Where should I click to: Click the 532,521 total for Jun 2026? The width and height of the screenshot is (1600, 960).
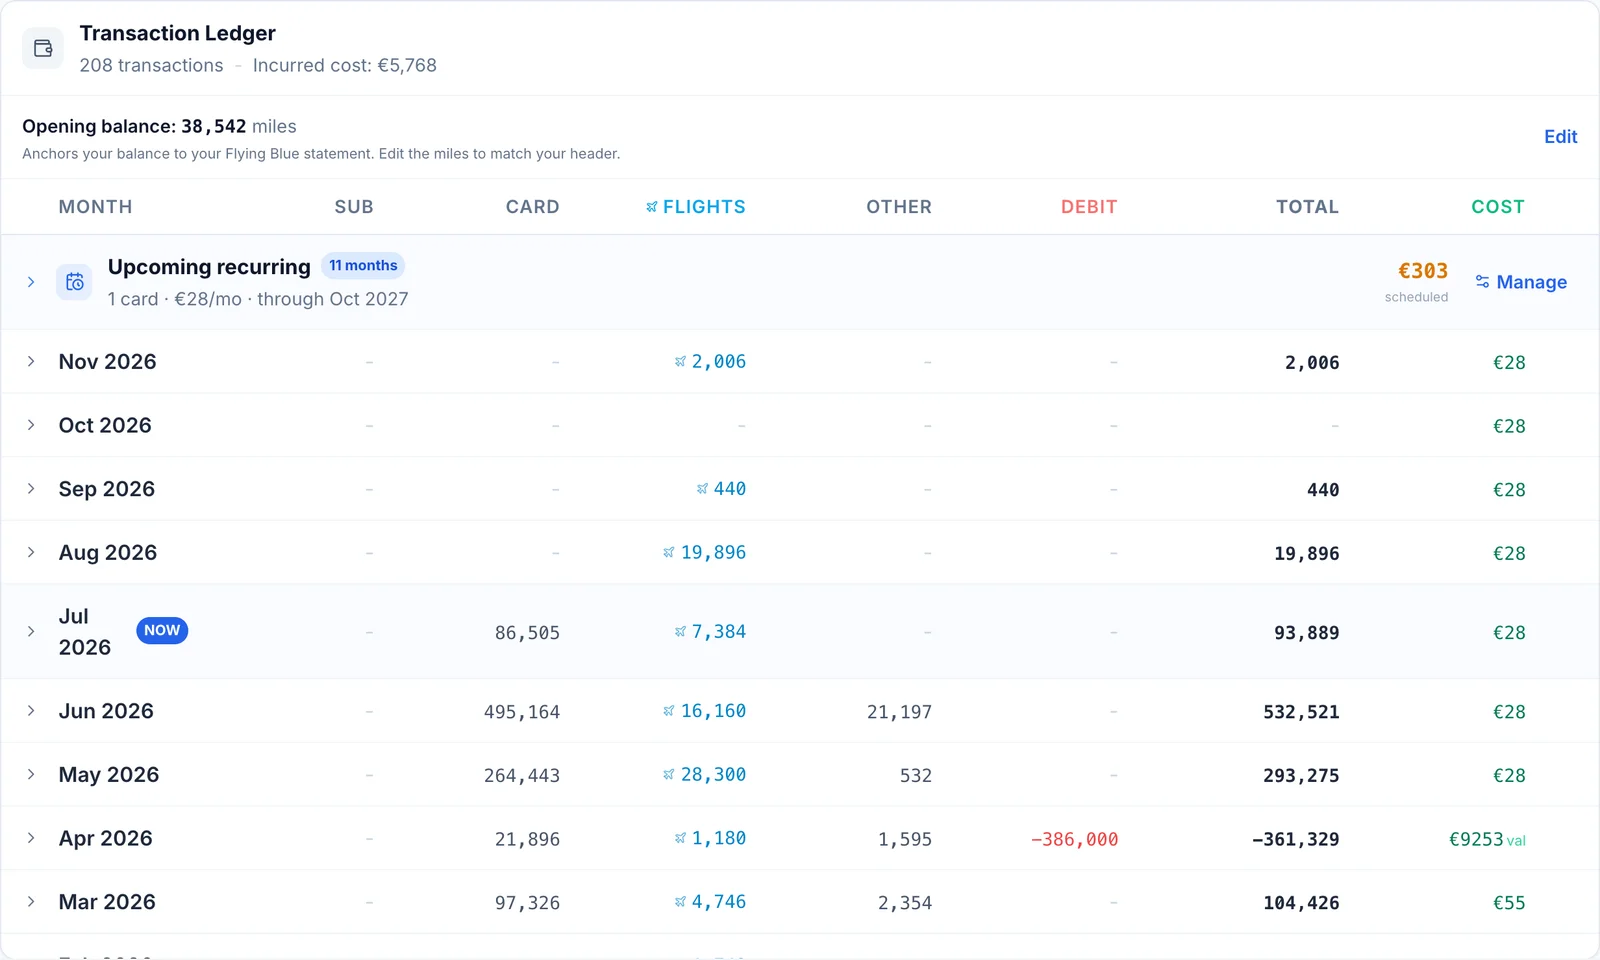point(1301,712)
